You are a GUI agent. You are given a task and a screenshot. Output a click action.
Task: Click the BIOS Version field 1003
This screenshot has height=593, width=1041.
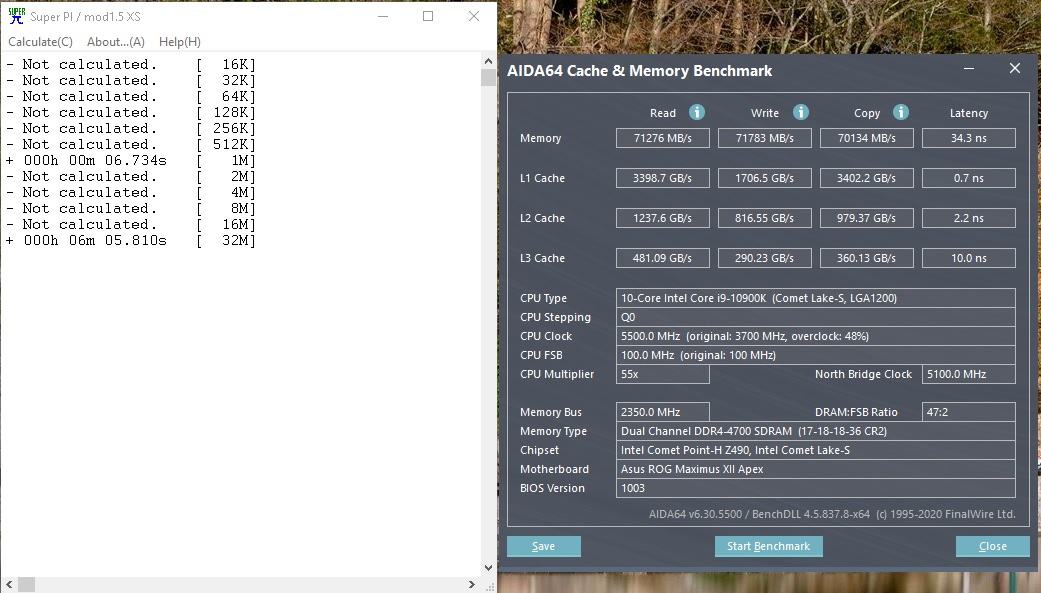click(x=815, y=487)
